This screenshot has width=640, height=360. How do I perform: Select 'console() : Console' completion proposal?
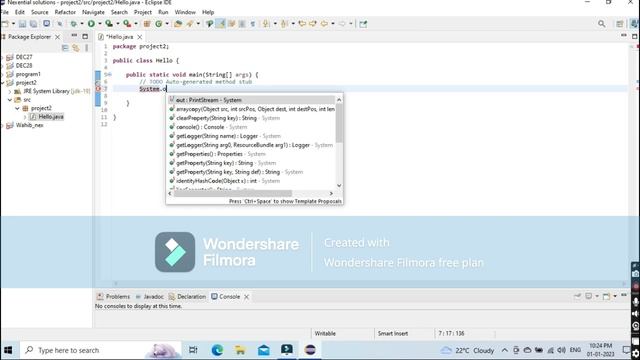tap(251, 127)
